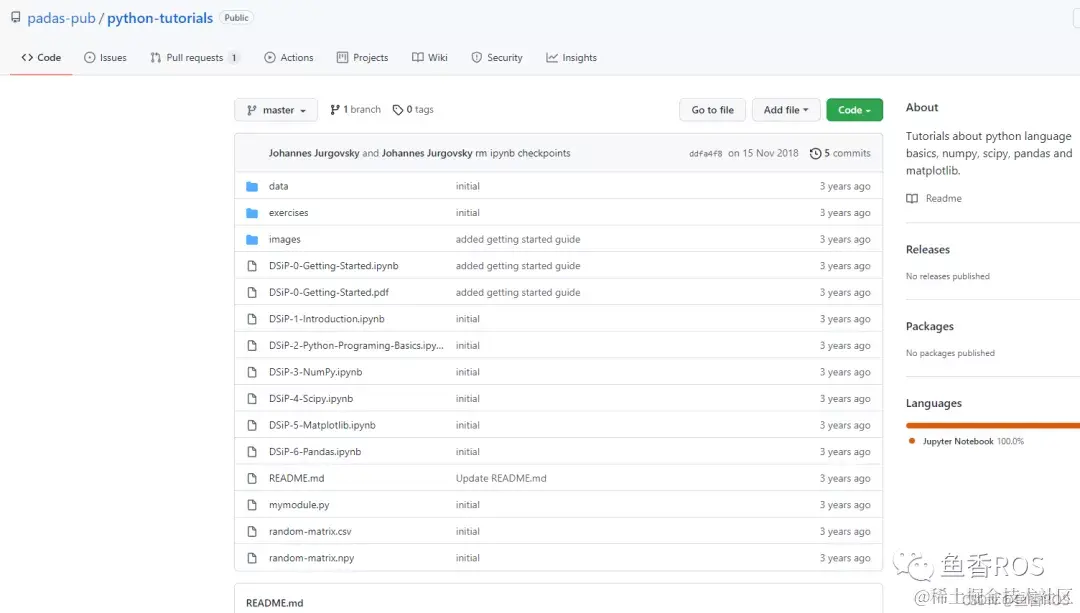The height and width of the screenshot is (613, 1080).
Task: Open the Projects tab
Action: 362,58
